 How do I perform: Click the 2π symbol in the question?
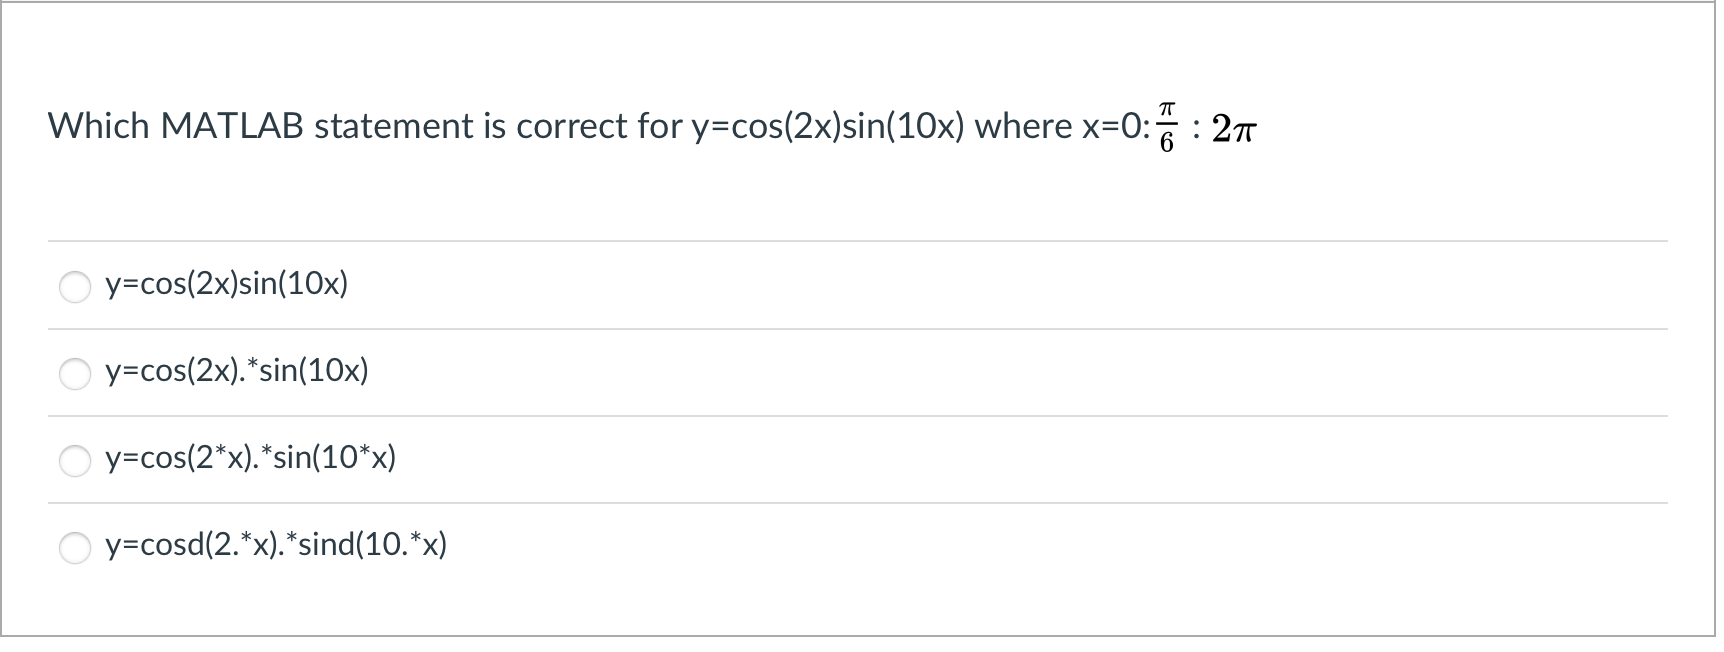1232,129
